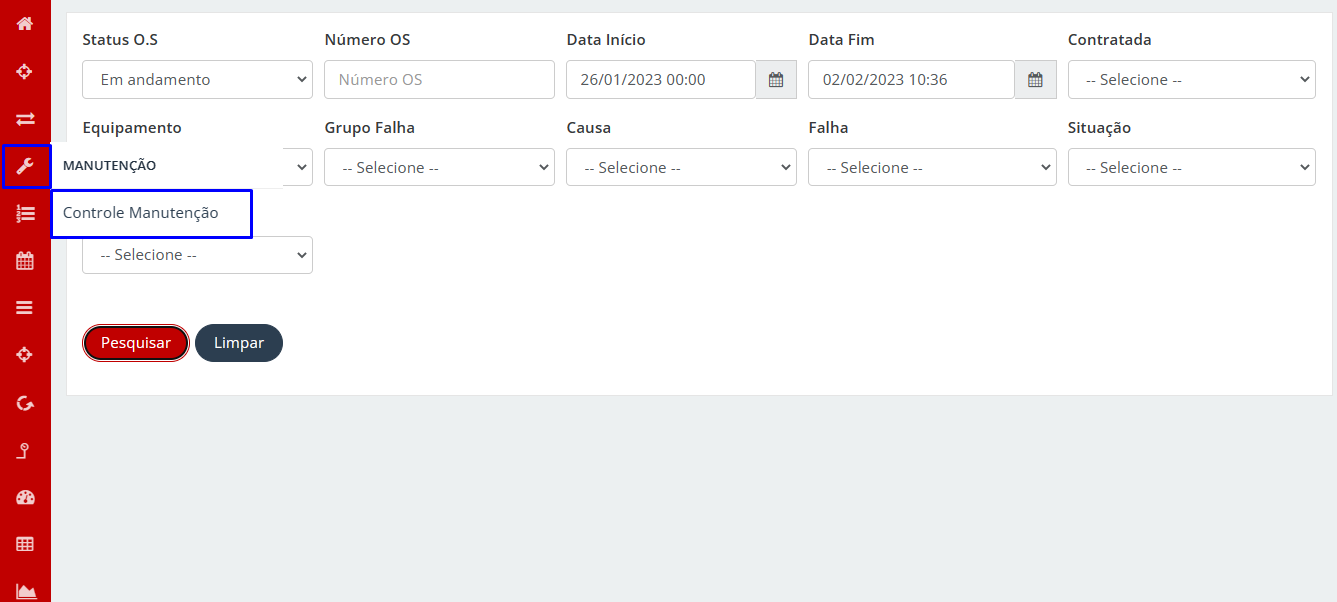Focus the Número OS input field
The width and height of the screenshot is (1337, 602).
(439, 80)
